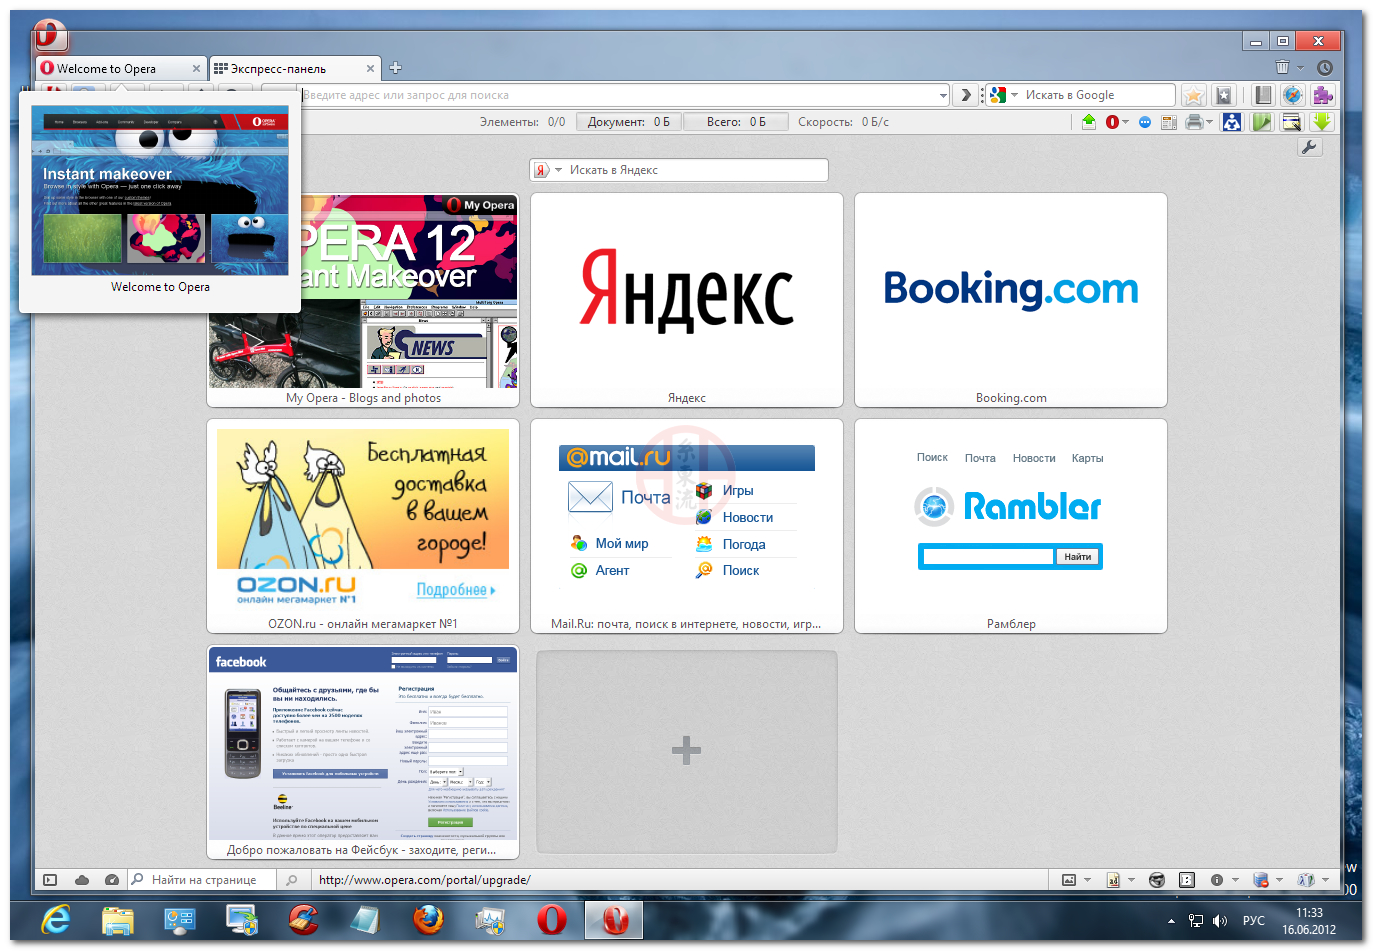Click the find magnifier button in status bar
The image size is (1373, 951).
291,880
